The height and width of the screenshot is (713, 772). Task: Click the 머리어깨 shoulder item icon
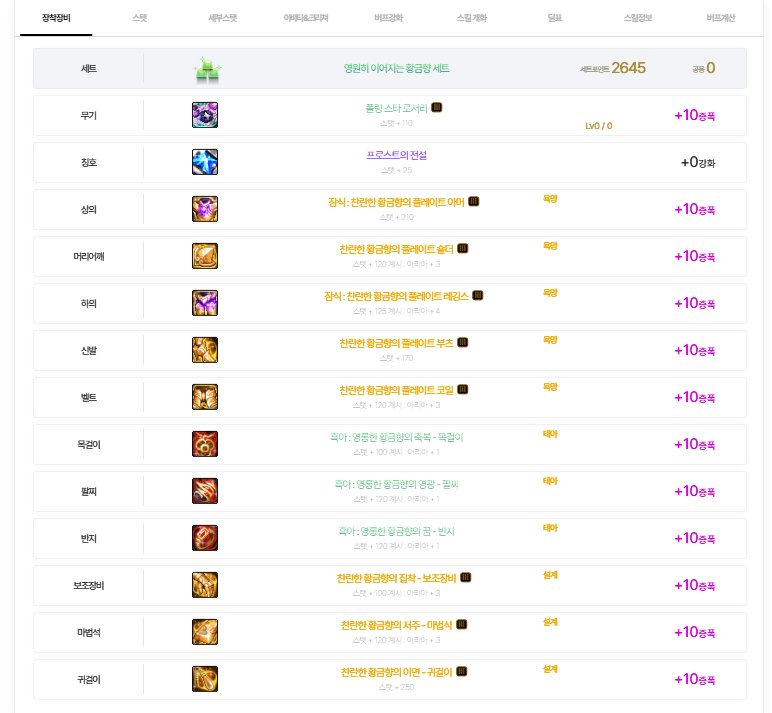tap(205, 256)
